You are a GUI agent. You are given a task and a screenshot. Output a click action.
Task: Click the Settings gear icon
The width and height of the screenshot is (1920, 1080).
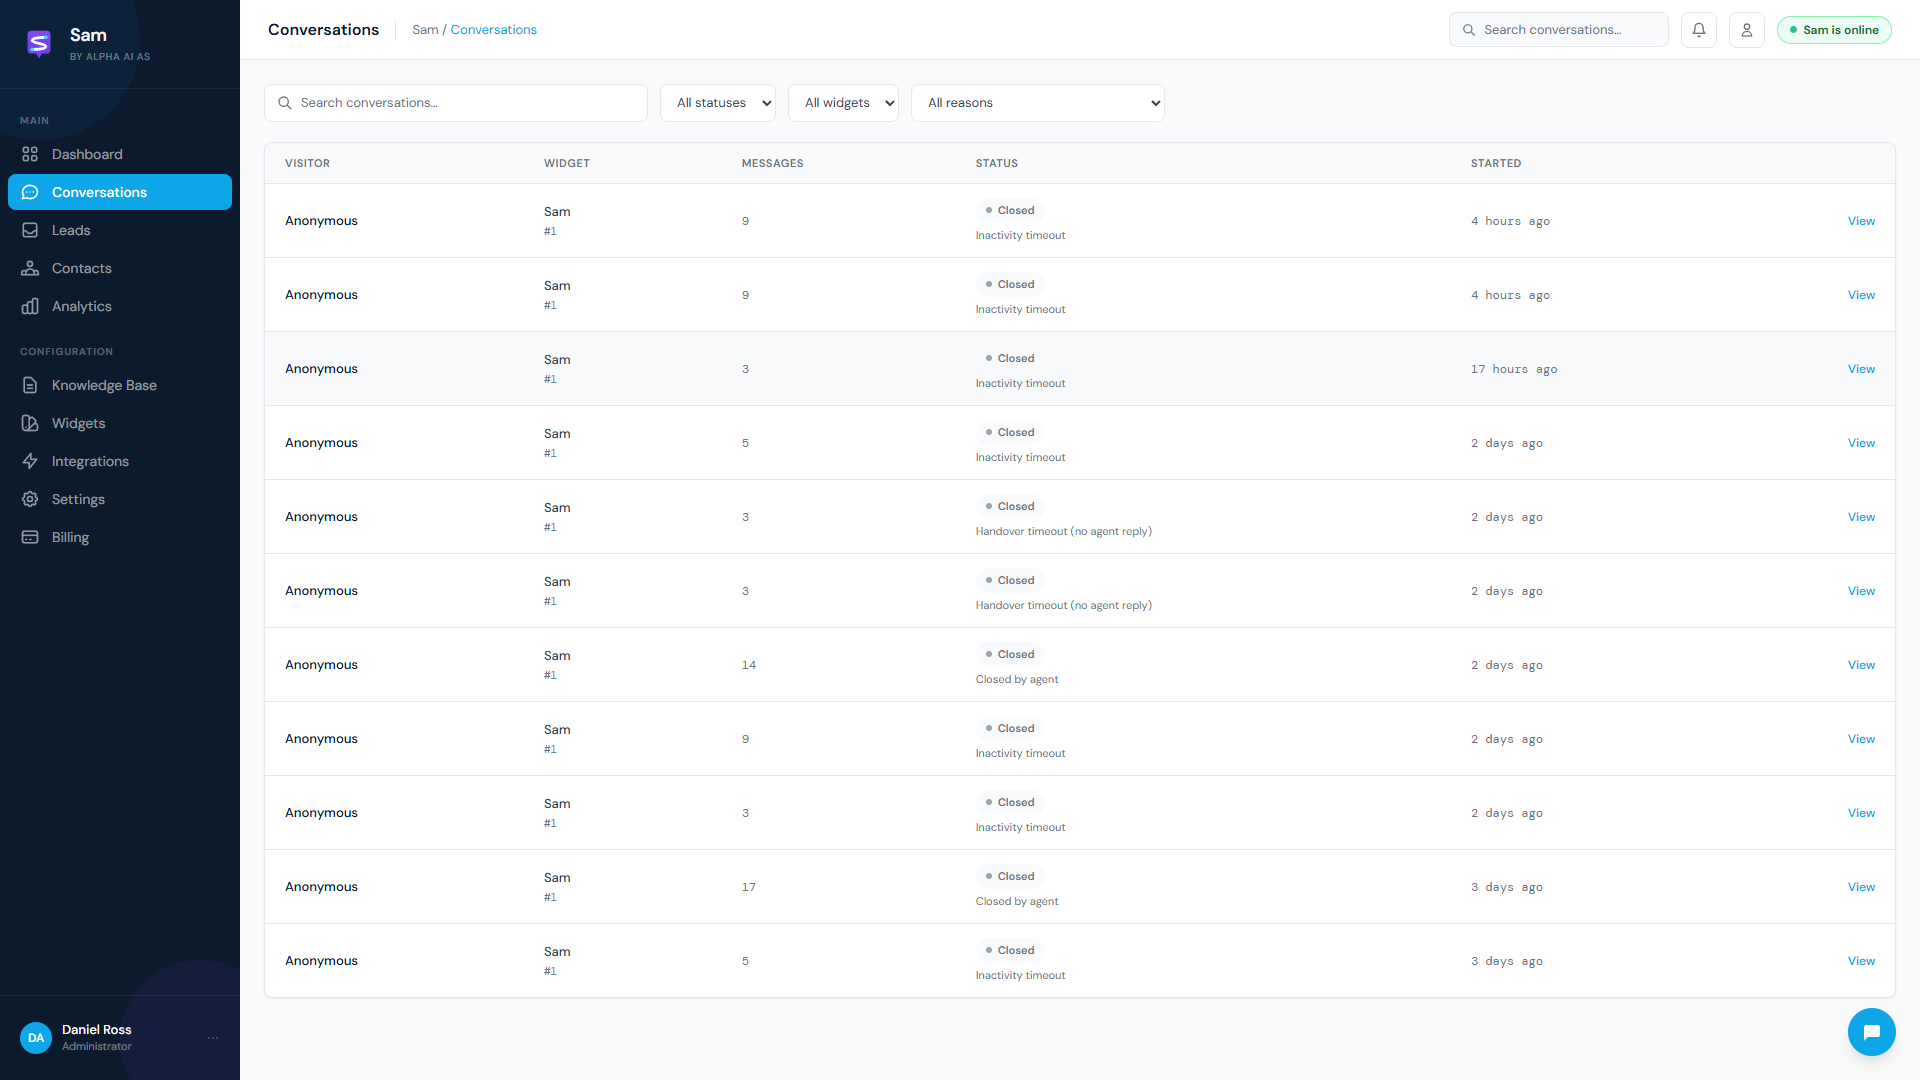(x=30, y=499)
